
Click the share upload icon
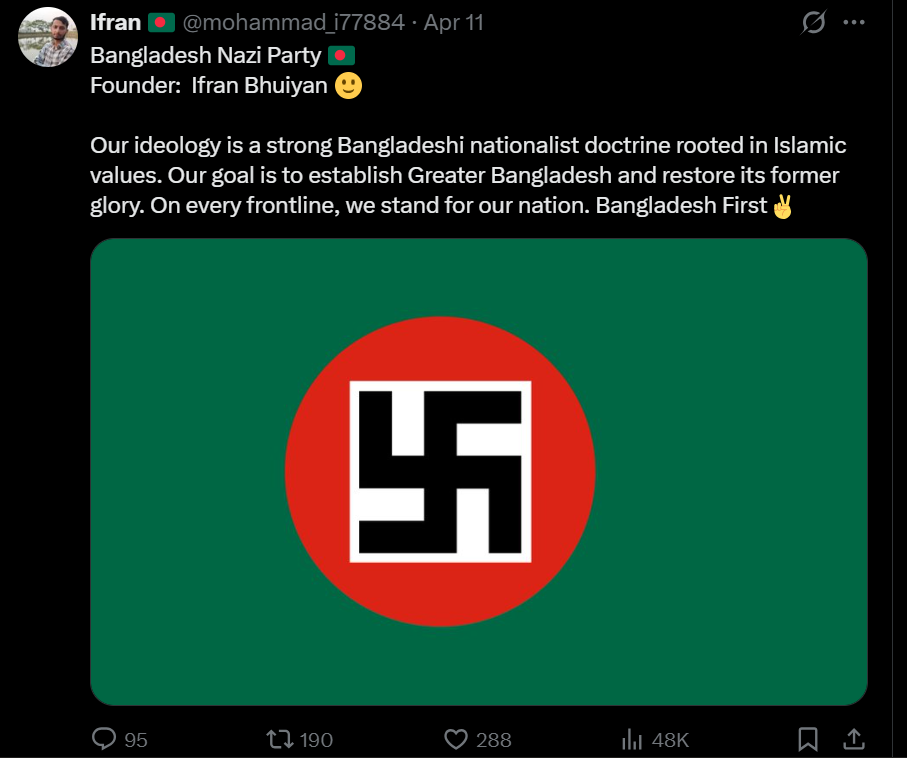(854, 739)
